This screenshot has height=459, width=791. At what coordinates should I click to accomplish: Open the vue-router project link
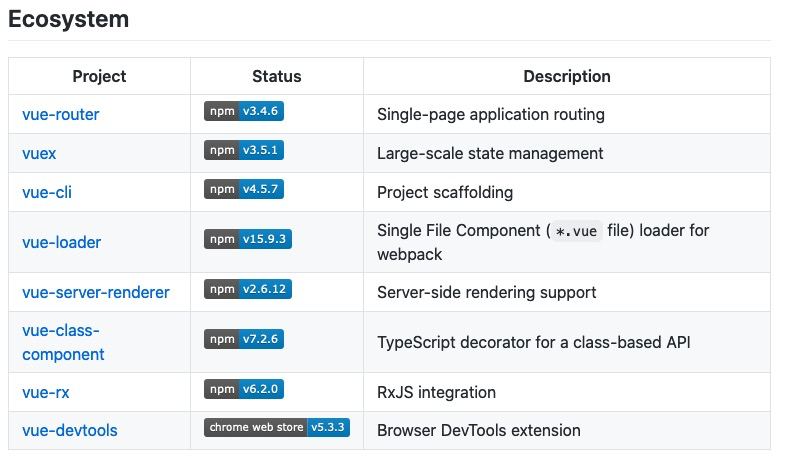click(x=61, y=114)
